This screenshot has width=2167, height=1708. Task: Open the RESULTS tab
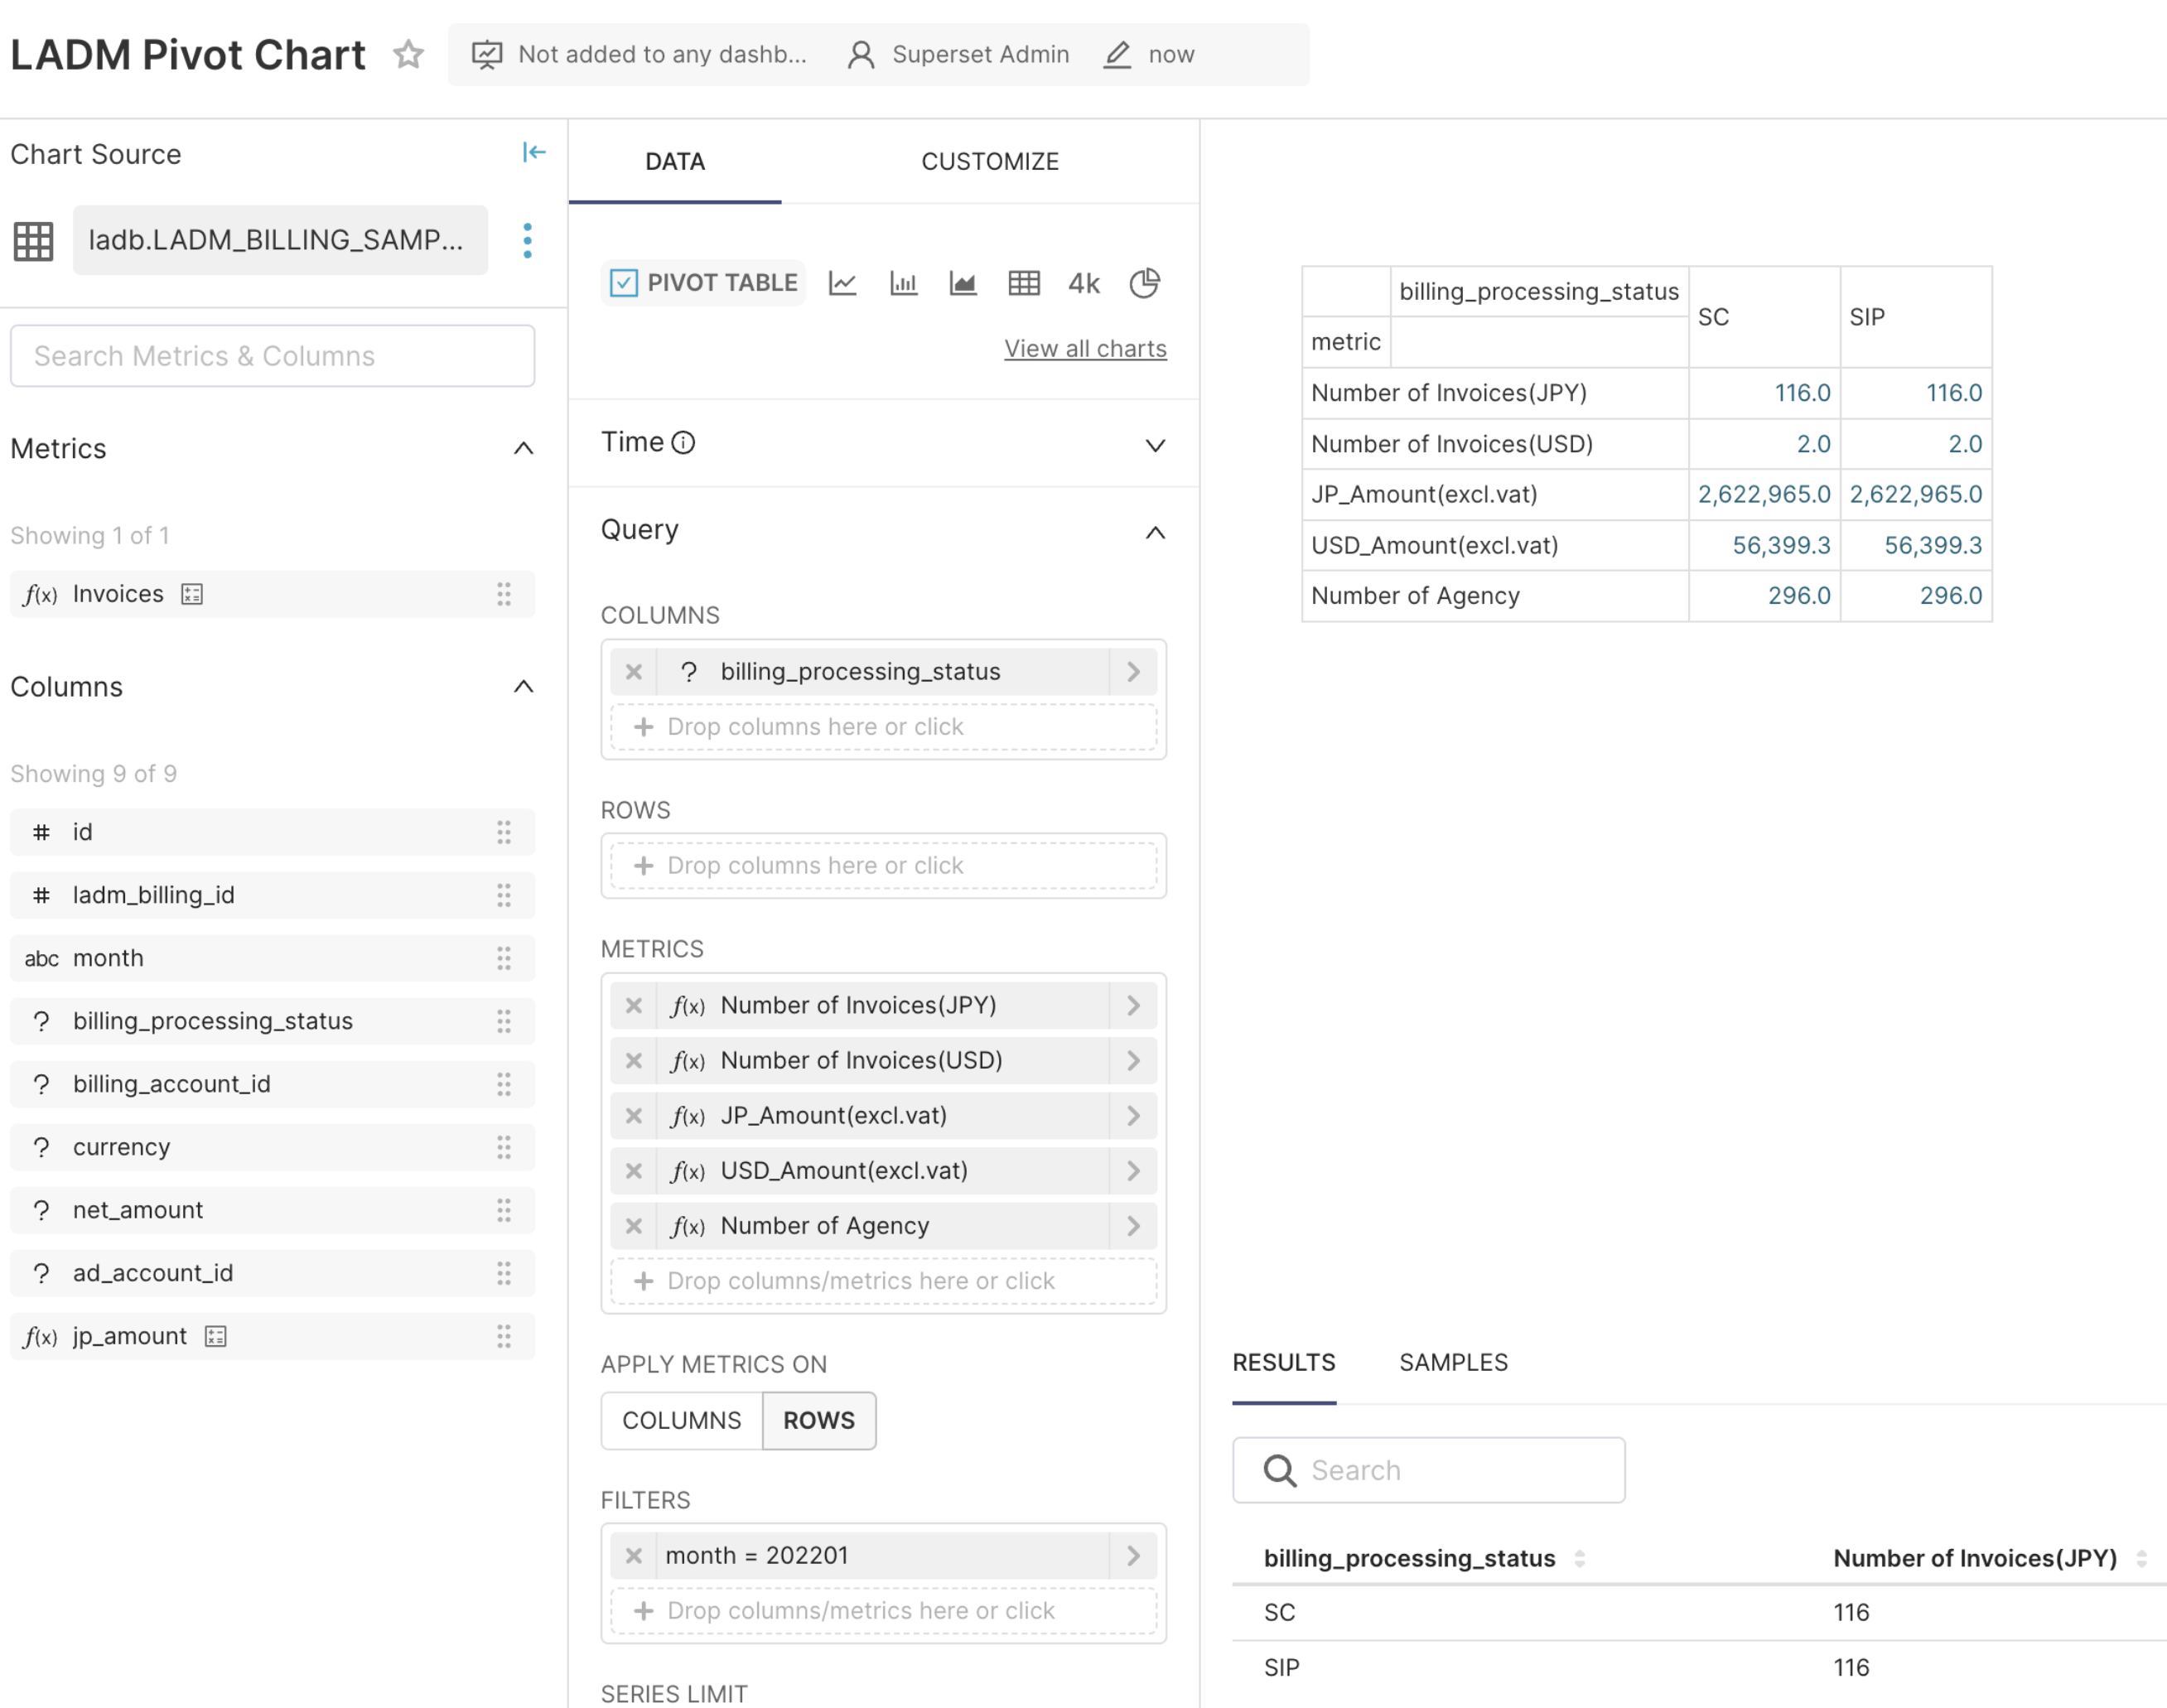1284,1363
